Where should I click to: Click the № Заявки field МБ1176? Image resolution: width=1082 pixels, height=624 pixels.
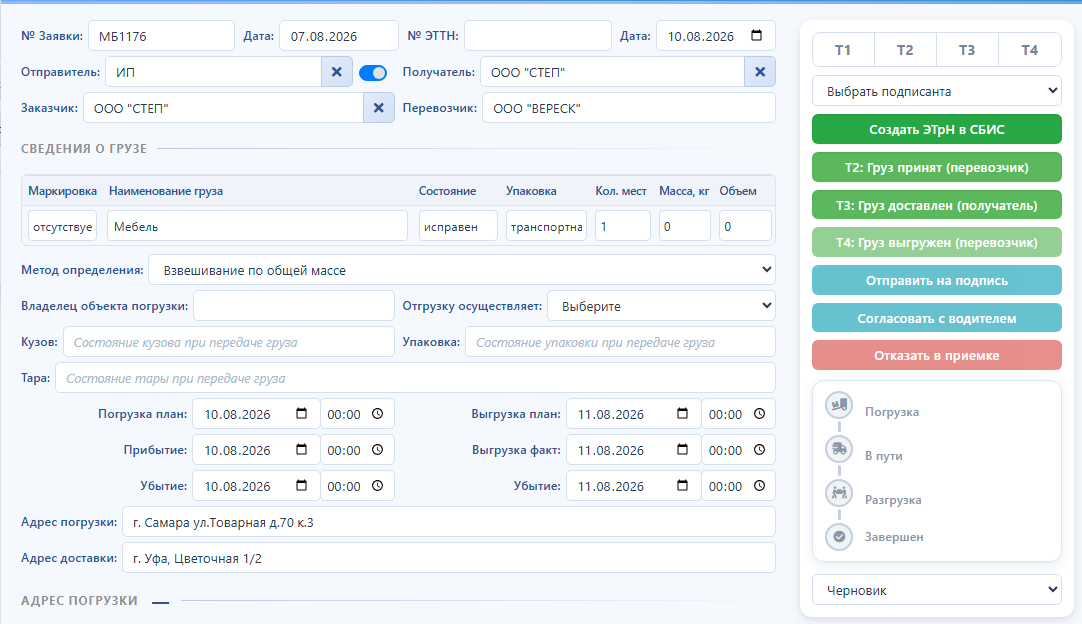point(161,36)
